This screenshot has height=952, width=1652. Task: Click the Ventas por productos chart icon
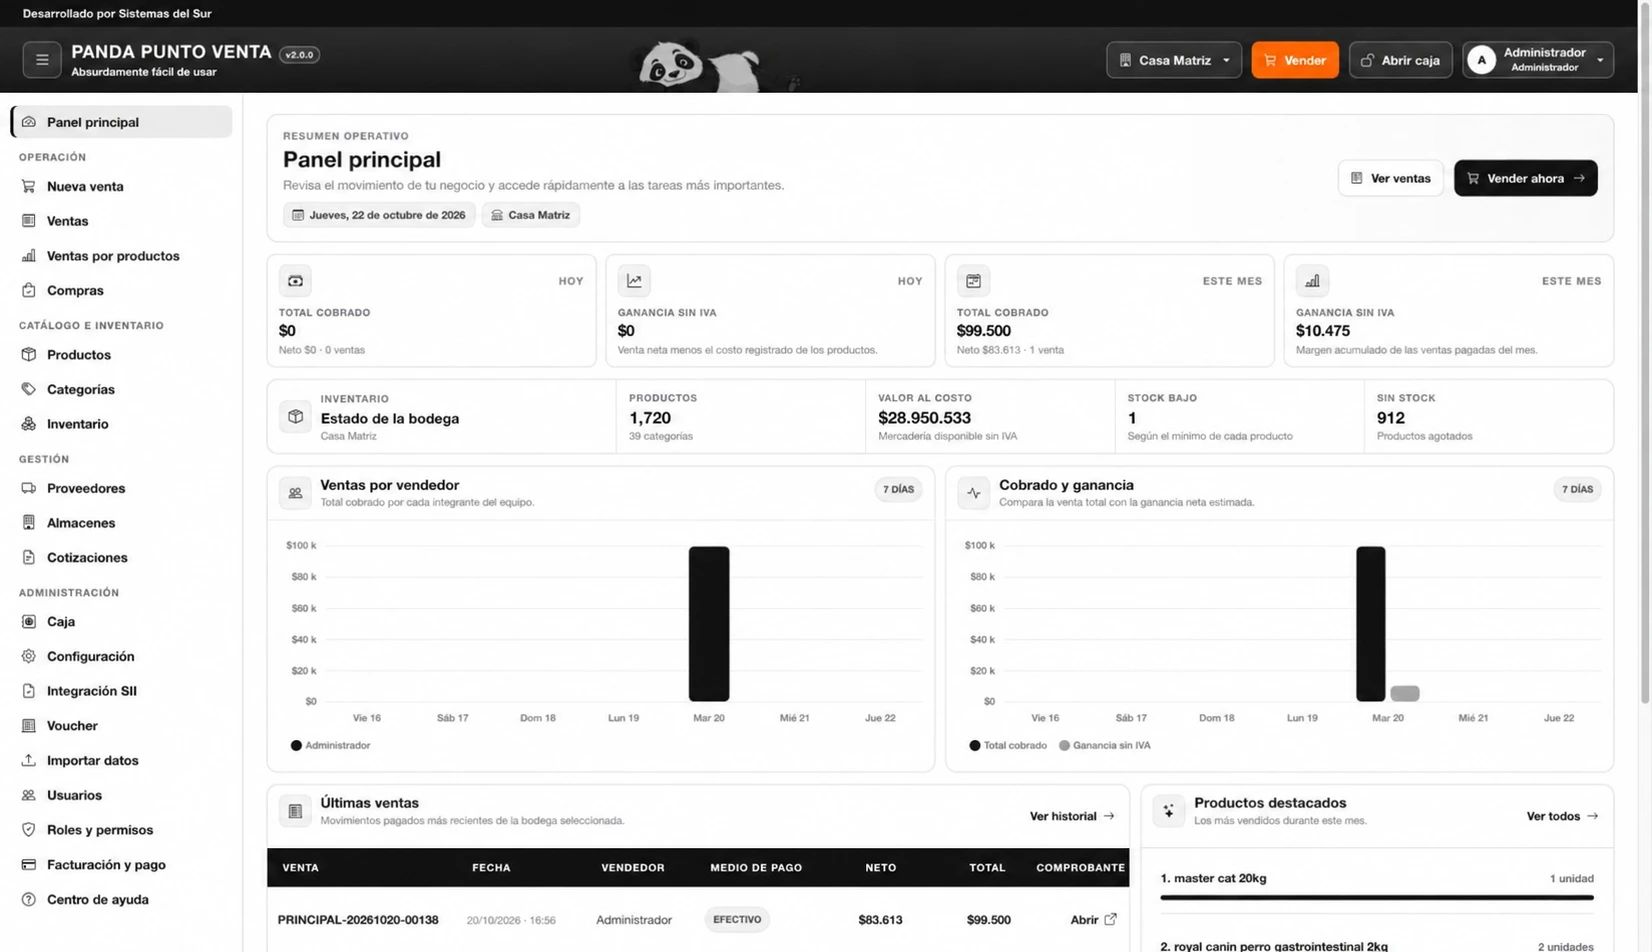point(29,256)
